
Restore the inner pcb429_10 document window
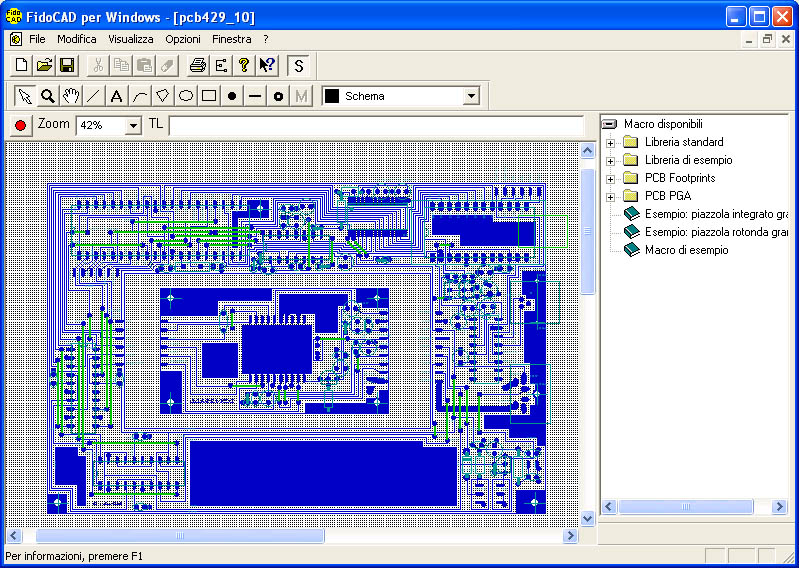767,39
